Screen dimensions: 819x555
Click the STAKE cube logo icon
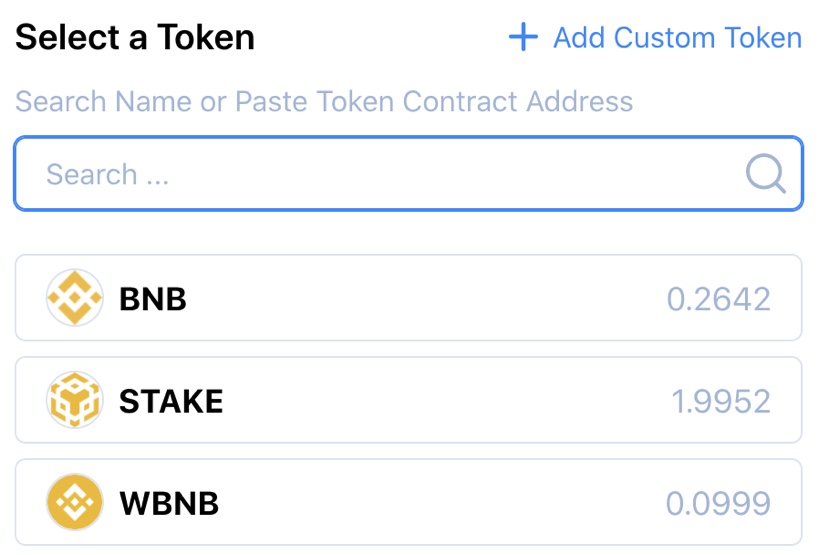point(75,400)
